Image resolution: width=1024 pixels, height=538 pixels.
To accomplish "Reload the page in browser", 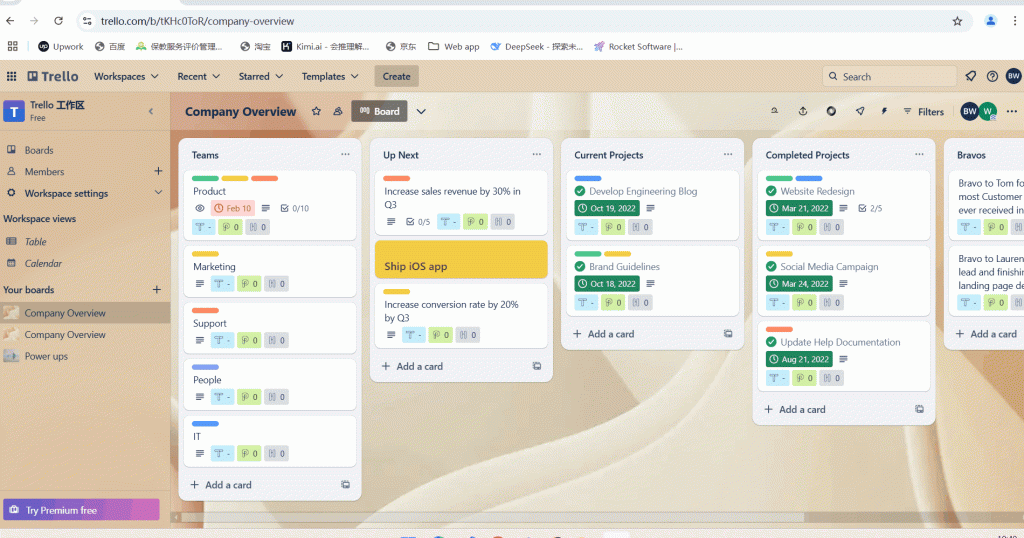I will click(58, 21).
